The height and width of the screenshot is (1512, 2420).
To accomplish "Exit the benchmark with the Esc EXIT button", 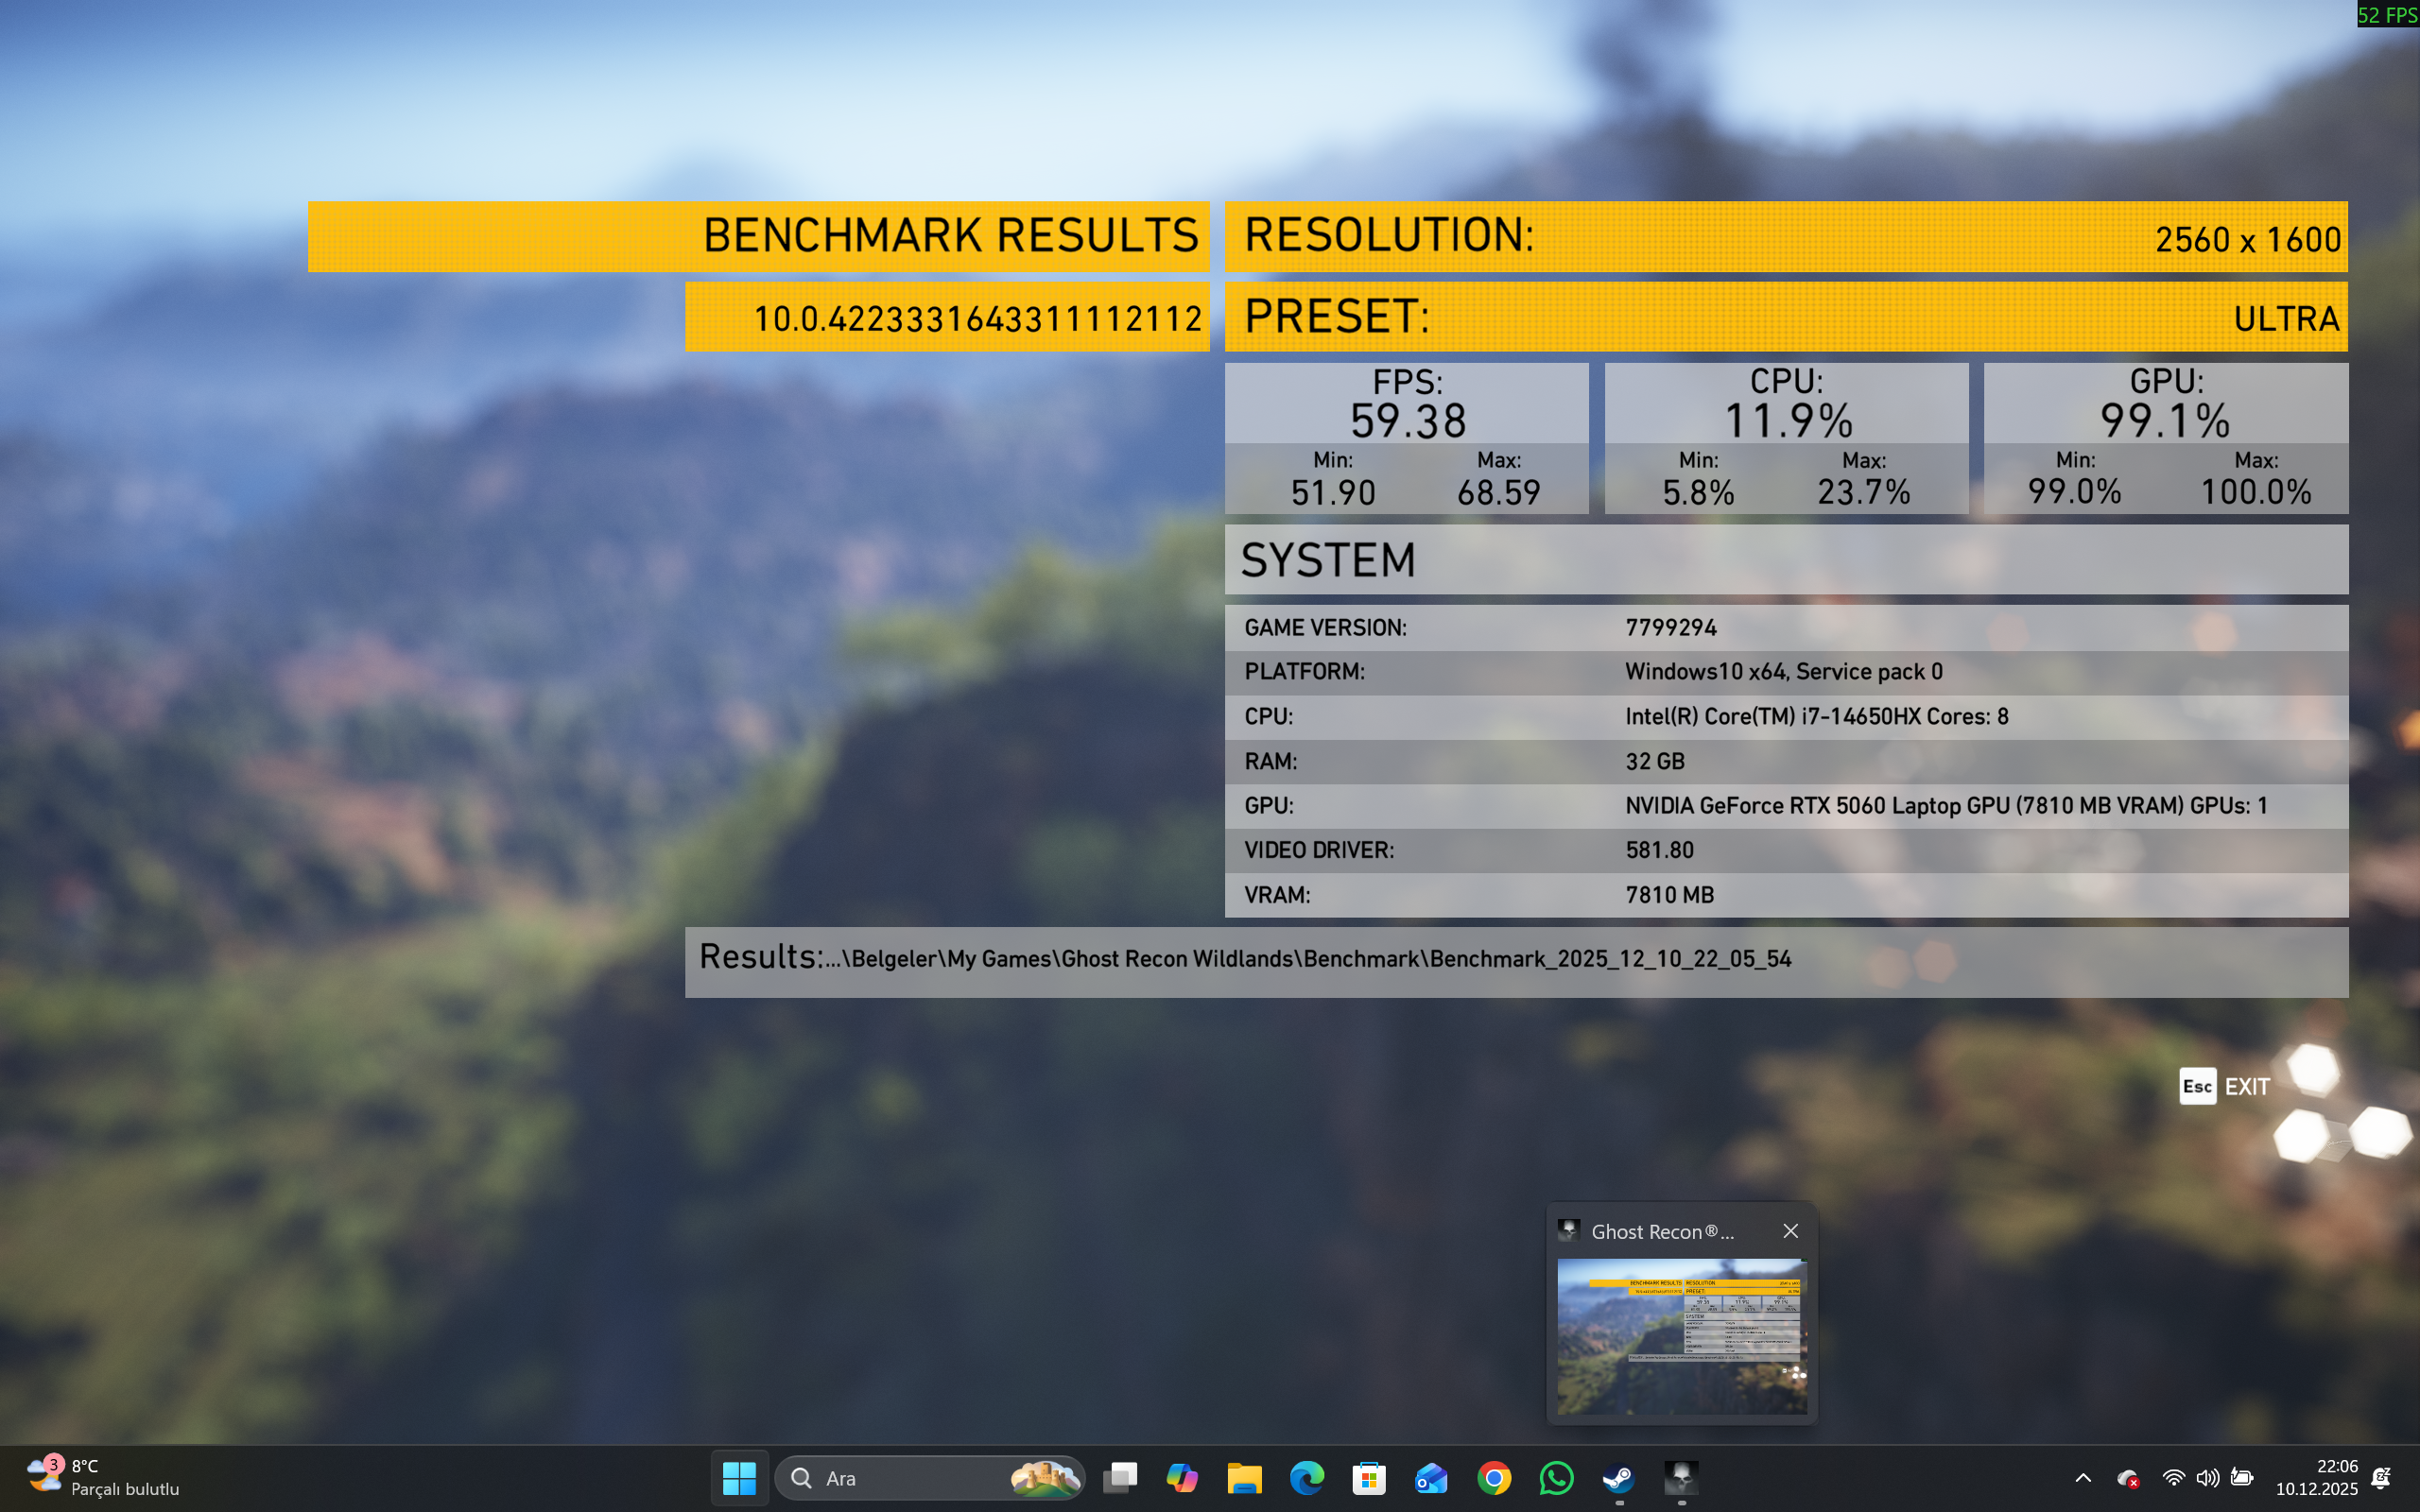I will coord(2225,1086).
